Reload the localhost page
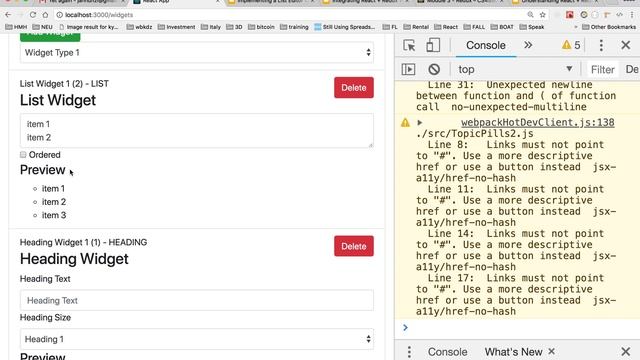640x360 pixels. click(33, 15)
